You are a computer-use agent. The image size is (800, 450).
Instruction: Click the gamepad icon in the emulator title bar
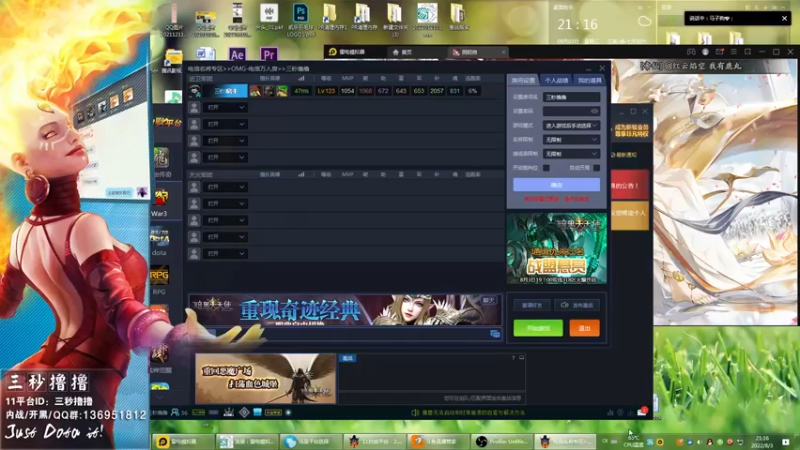691,52
